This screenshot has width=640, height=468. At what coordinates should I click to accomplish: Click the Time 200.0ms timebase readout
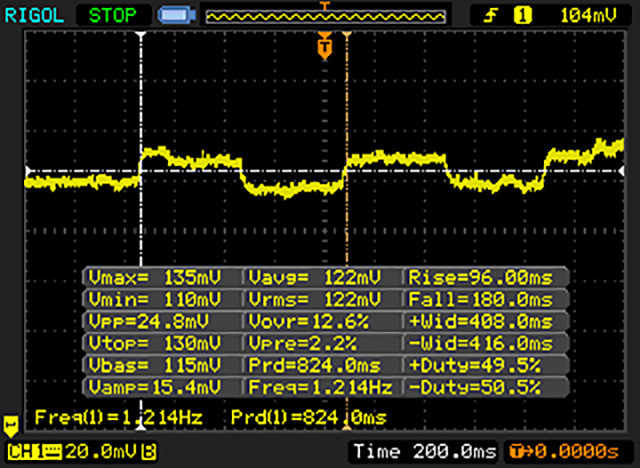425,451
